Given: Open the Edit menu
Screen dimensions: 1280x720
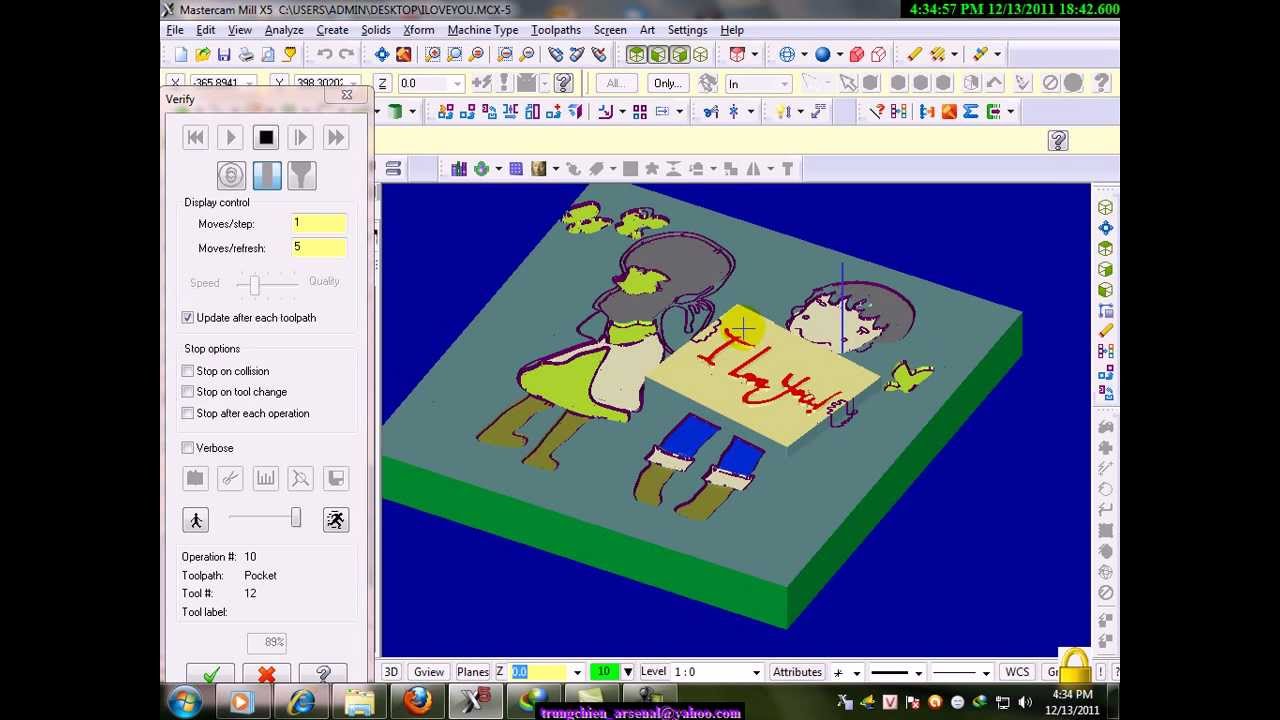Looking at the screenshot, I should click(206, 30).
